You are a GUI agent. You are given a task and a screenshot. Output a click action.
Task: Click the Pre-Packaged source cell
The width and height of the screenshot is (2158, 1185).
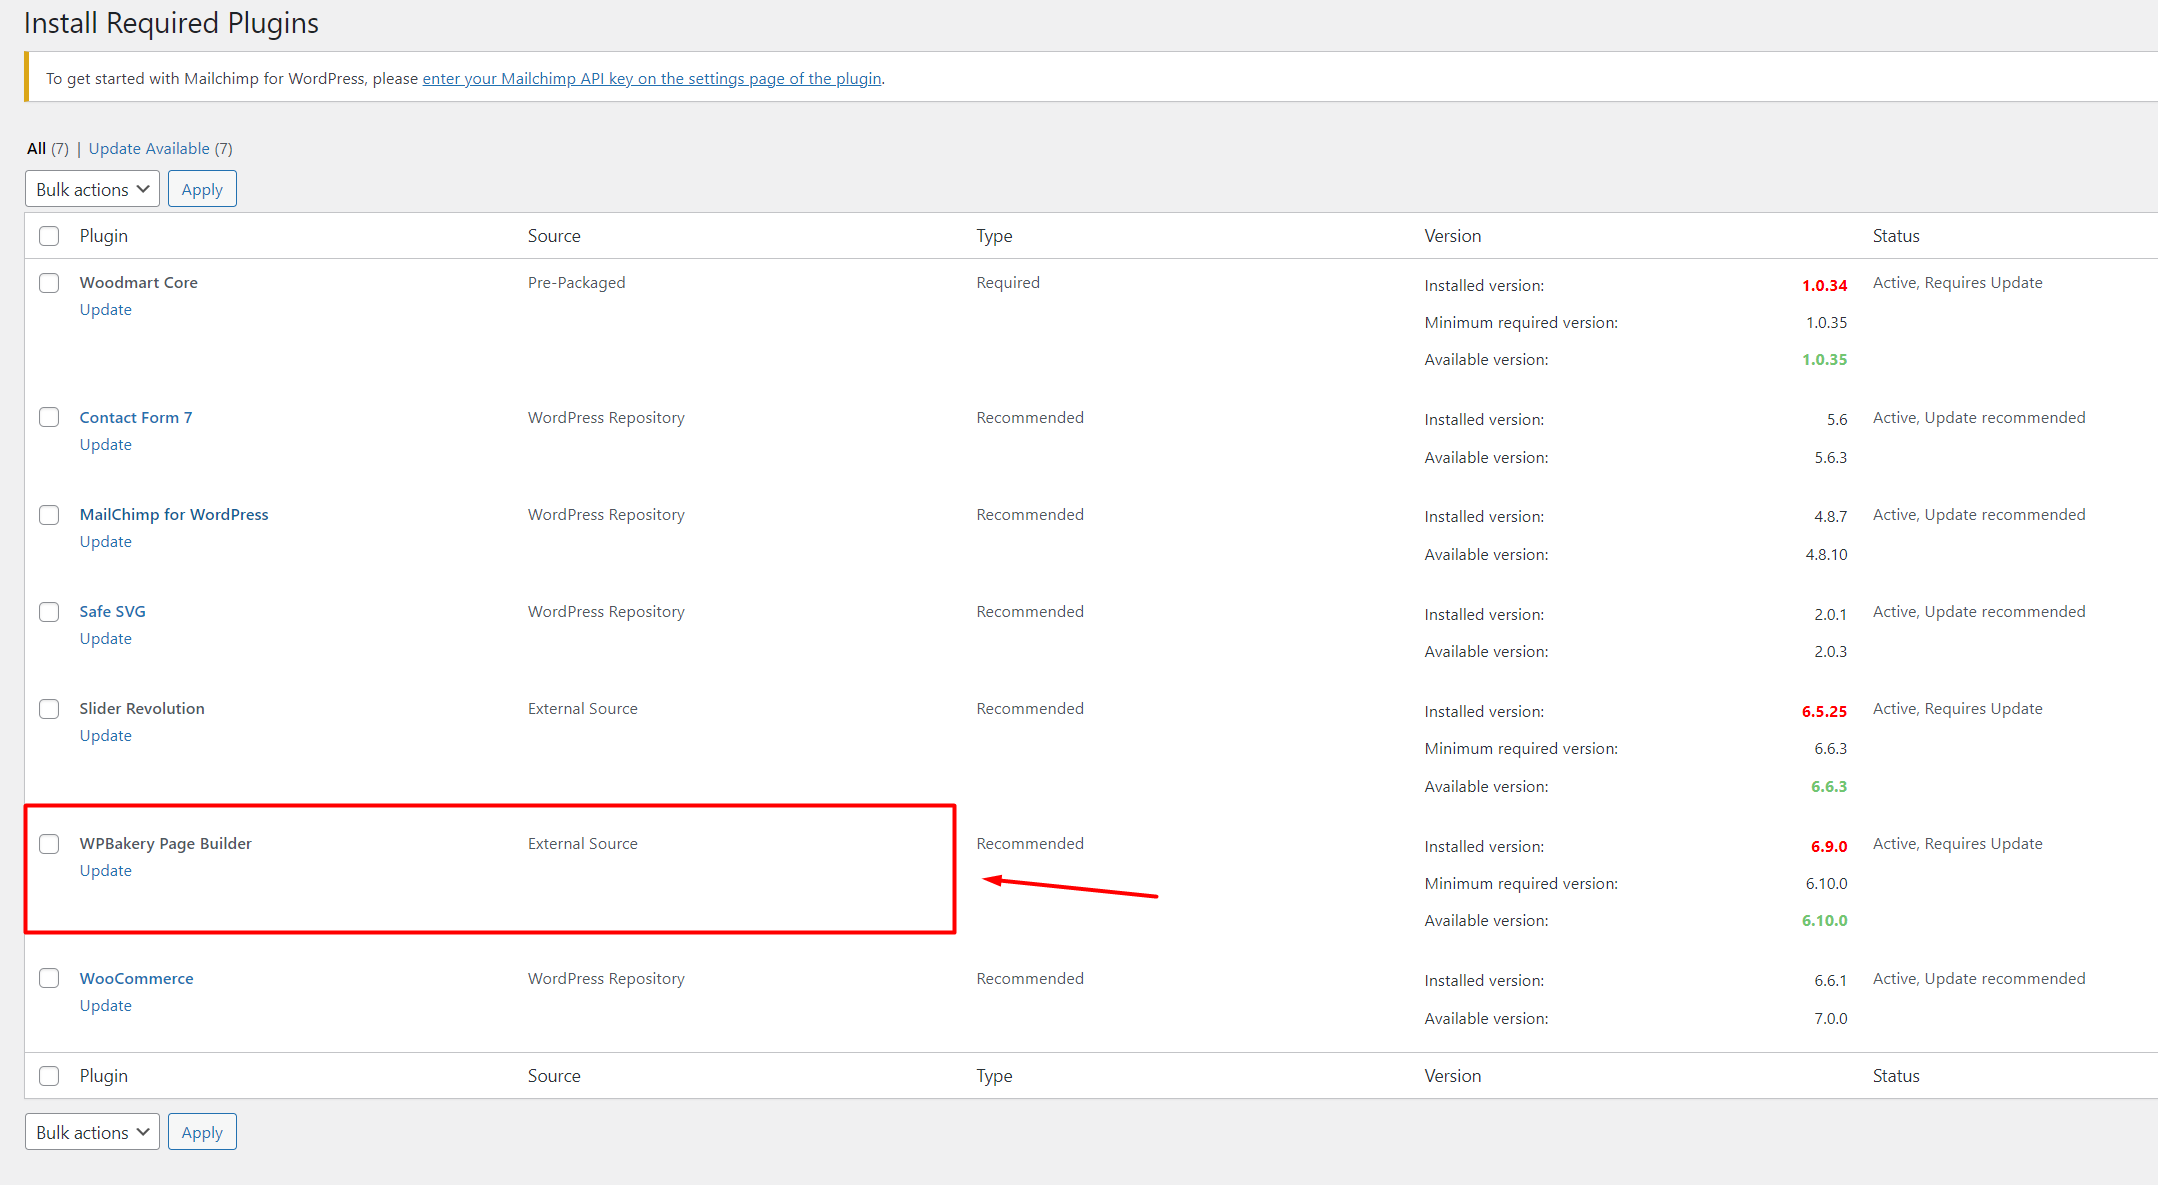577,283
